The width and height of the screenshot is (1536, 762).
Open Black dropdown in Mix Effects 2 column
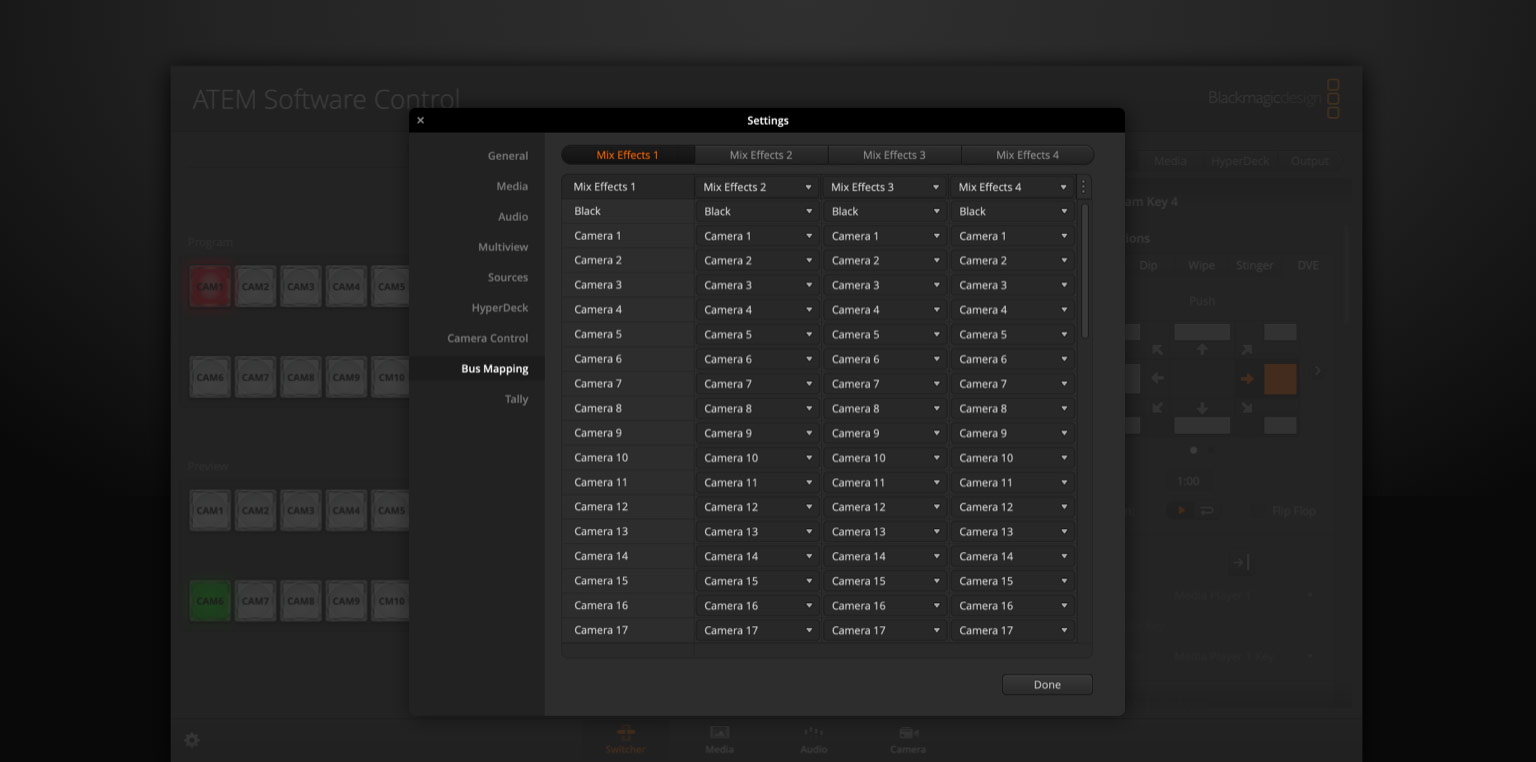click(757, 212)
